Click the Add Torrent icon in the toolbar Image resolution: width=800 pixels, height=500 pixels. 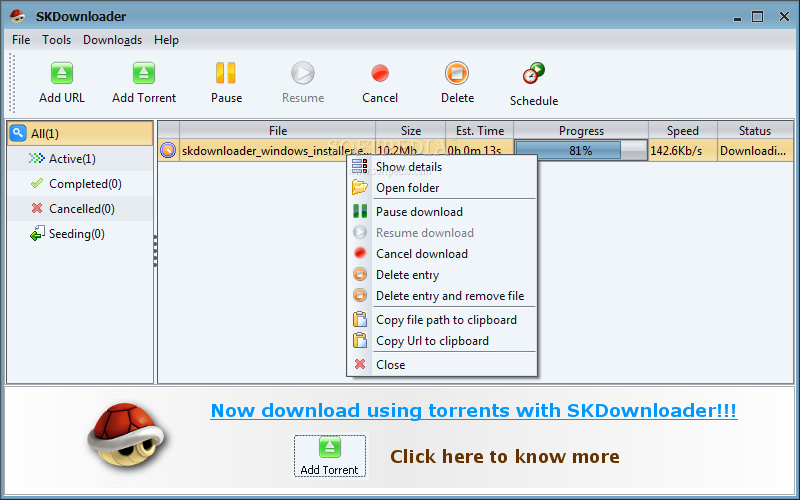[x=144, y=73]
